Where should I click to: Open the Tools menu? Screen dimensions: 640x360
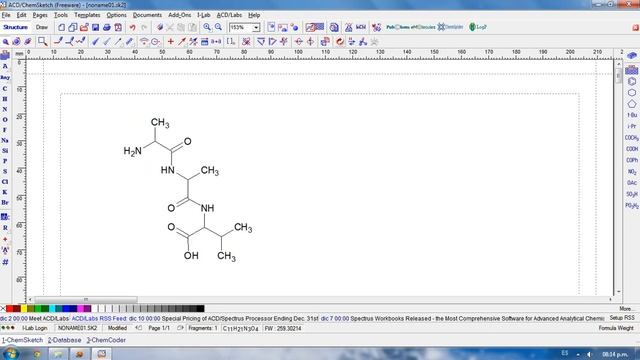pos(61,15)
